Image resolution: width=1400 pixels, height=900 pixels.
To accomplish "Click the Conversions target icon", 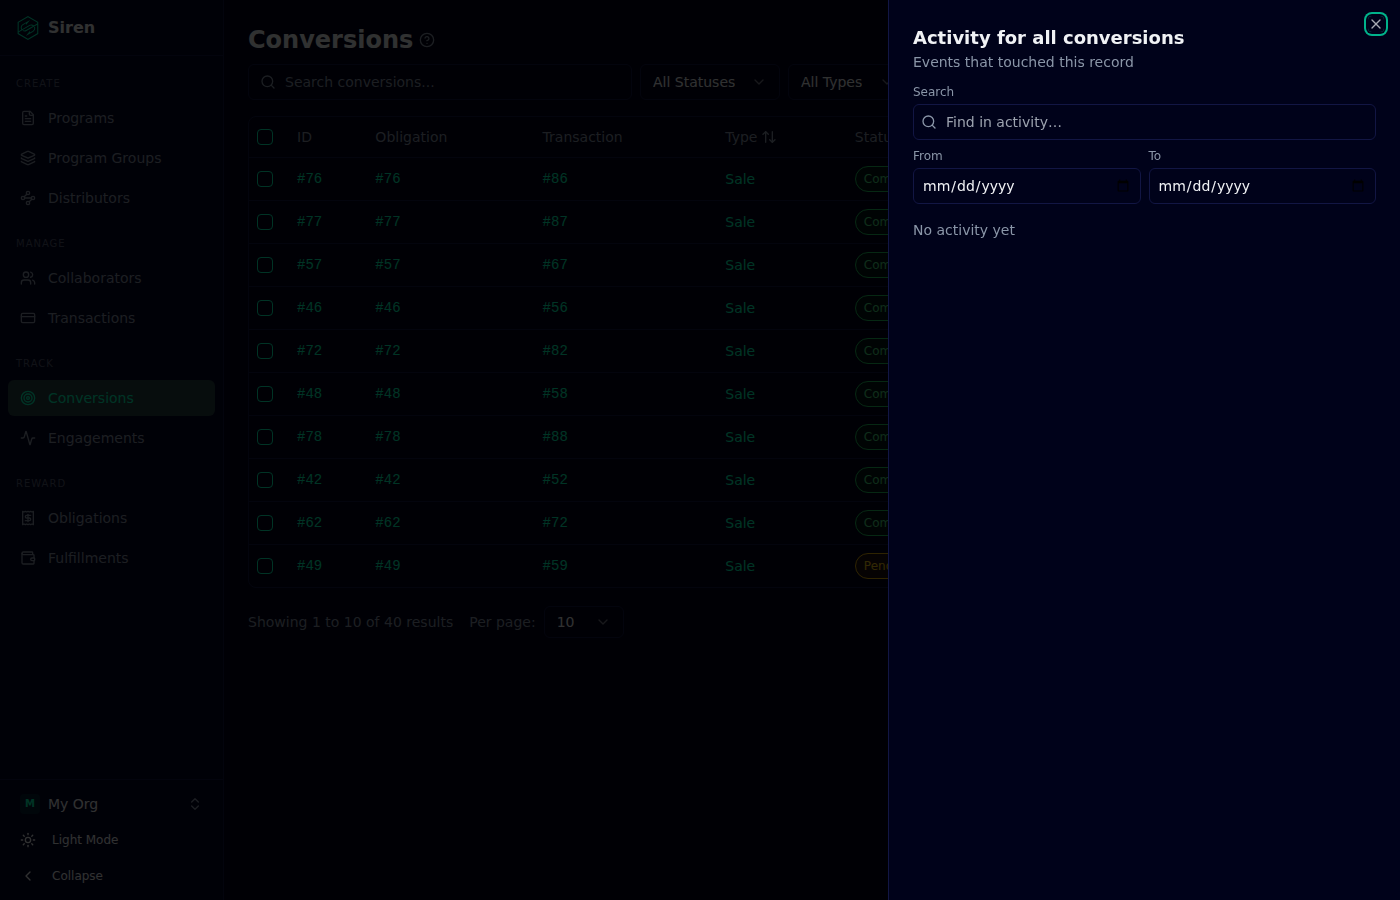I will click(28, 398).
